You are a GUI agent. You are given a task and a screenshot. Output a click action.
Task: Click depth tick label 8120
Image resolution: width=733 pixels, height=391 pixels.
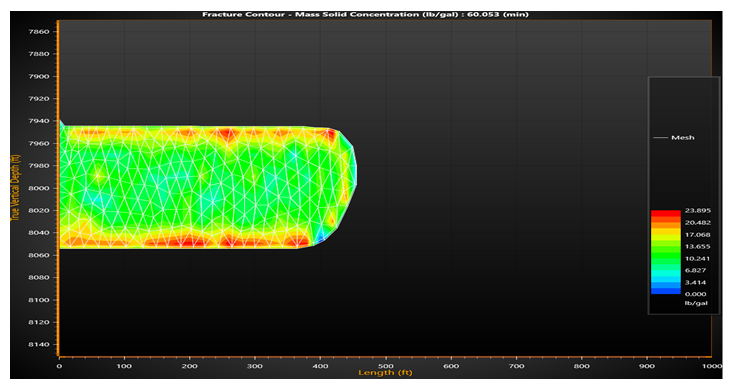(39, 322)
